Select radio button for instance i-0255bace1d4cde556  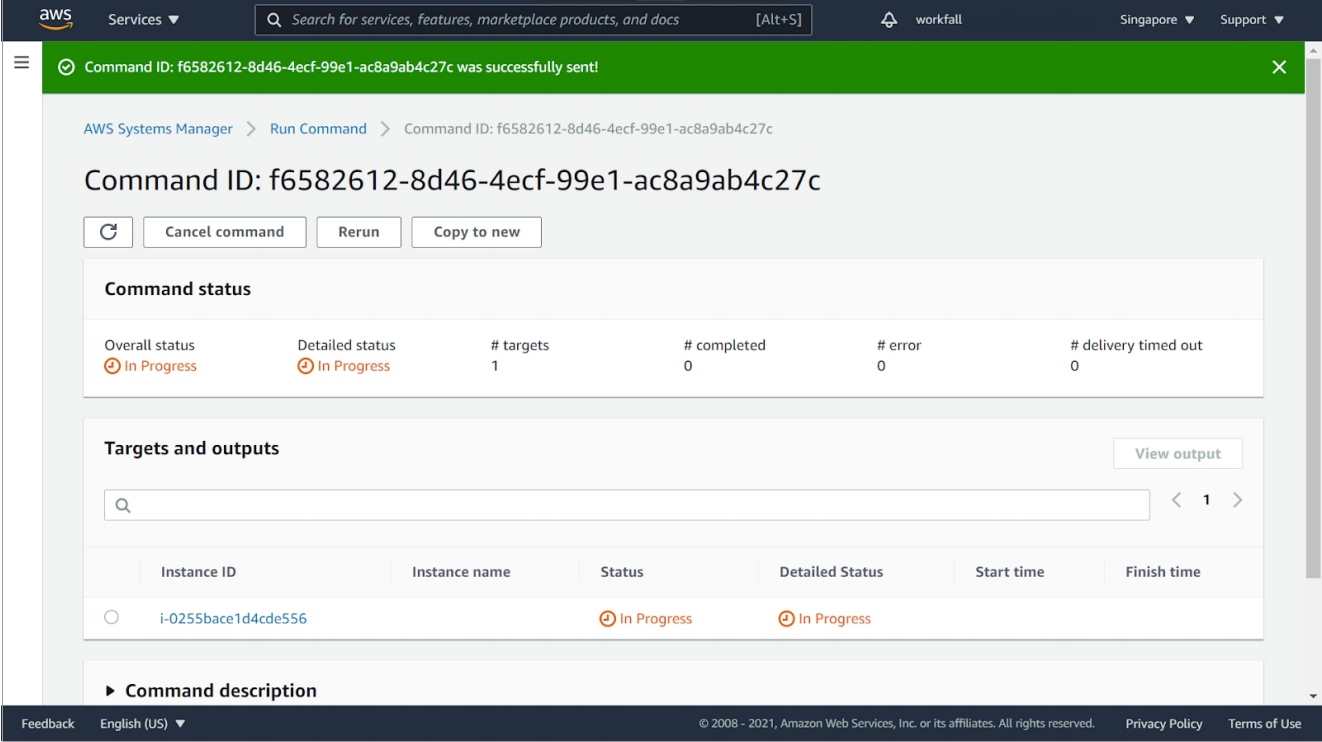[112, 618]
